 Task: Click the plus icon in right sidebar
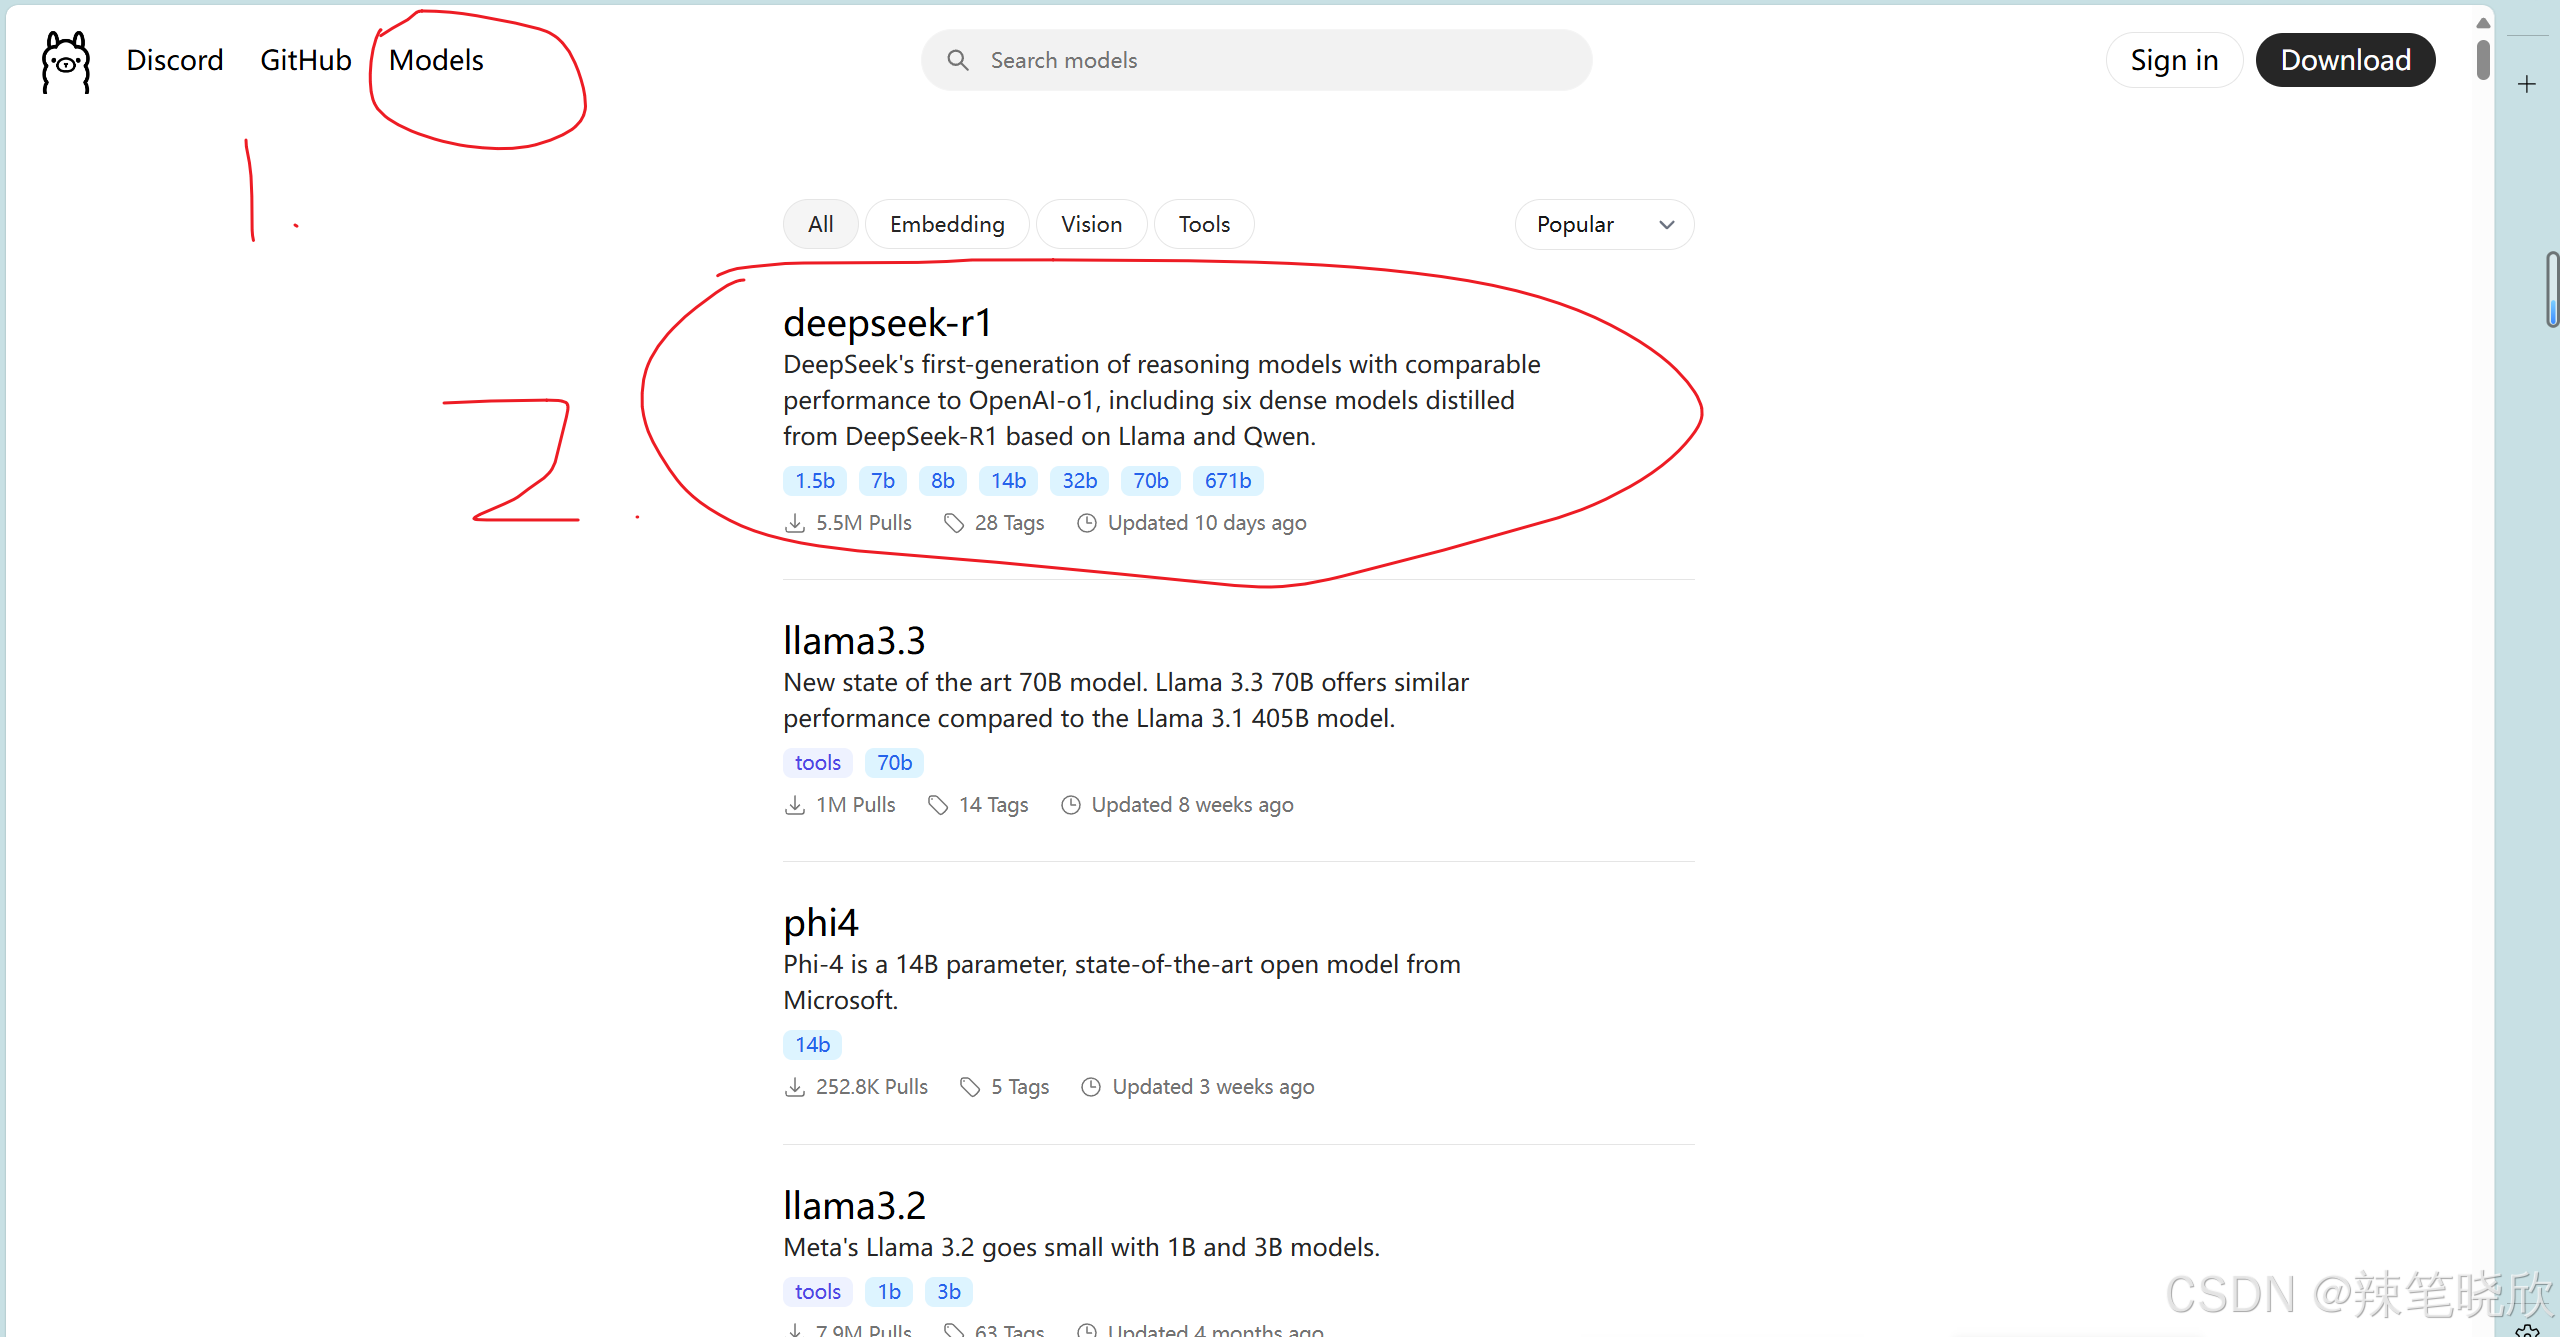[2527, 84]
